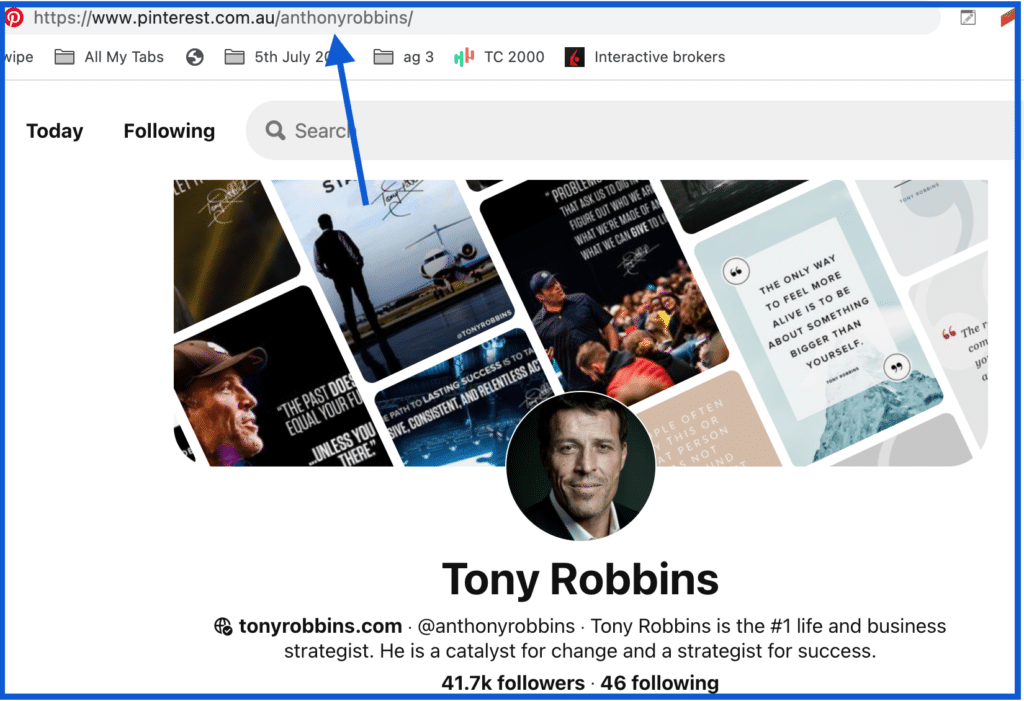Click the magnifying glass search icon

tap(276, 131)
